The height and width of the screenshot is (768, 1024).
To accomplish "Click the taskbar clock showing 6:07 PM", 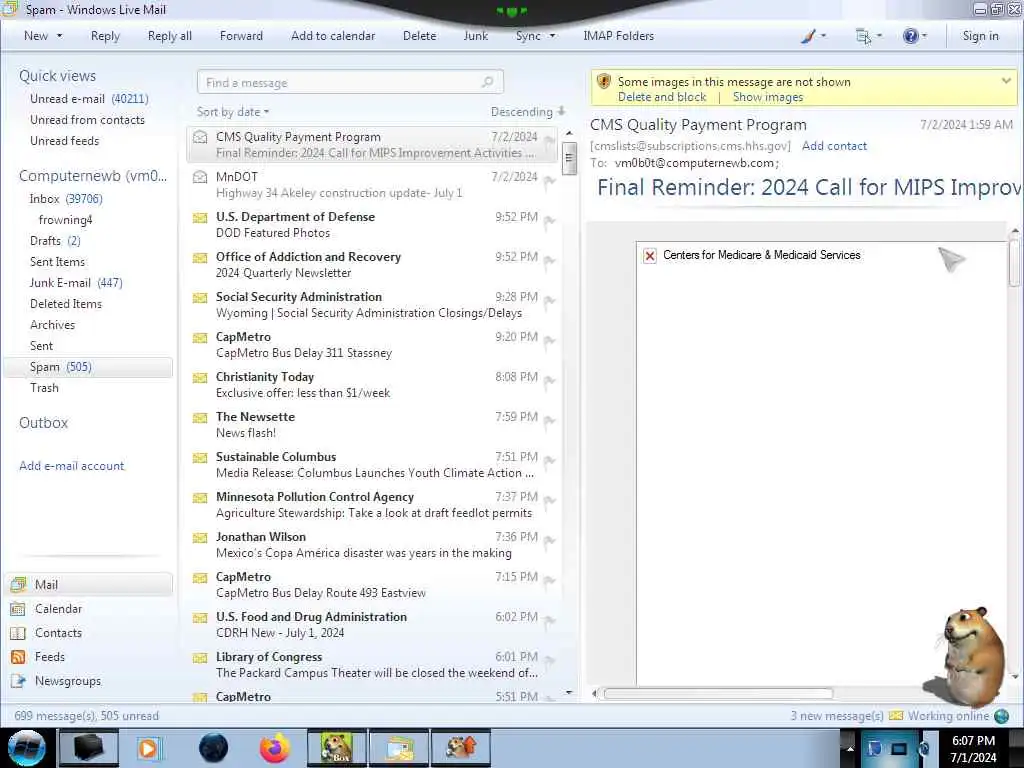I will click(x=973, y=749).
